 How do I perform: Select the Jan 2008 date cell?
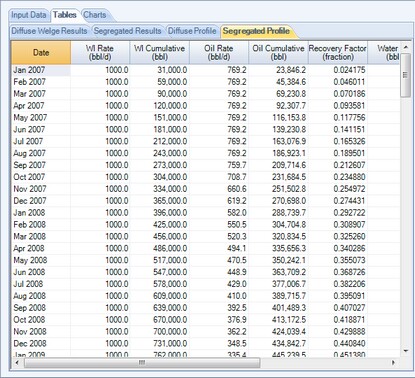tap(41, 213)
